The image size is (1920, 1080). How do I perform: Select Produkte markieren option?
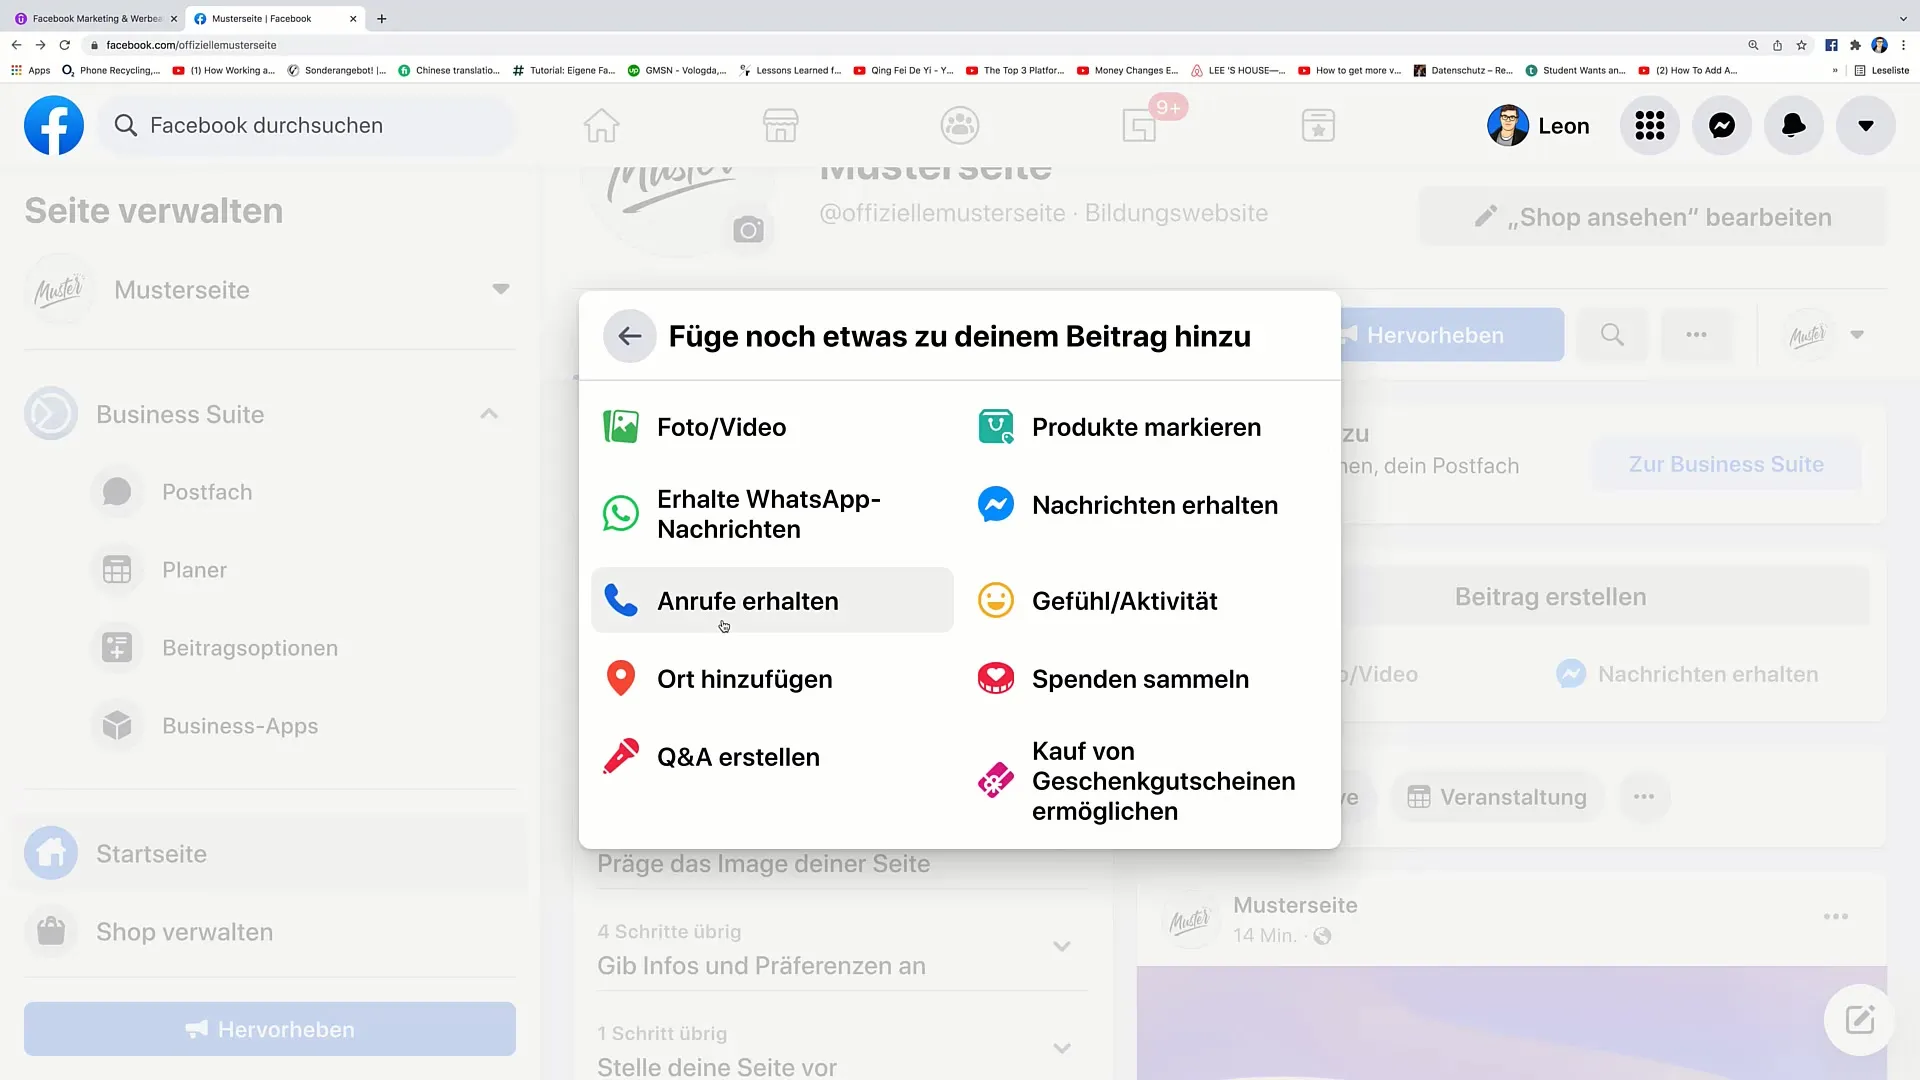(x=1146, y=426)
